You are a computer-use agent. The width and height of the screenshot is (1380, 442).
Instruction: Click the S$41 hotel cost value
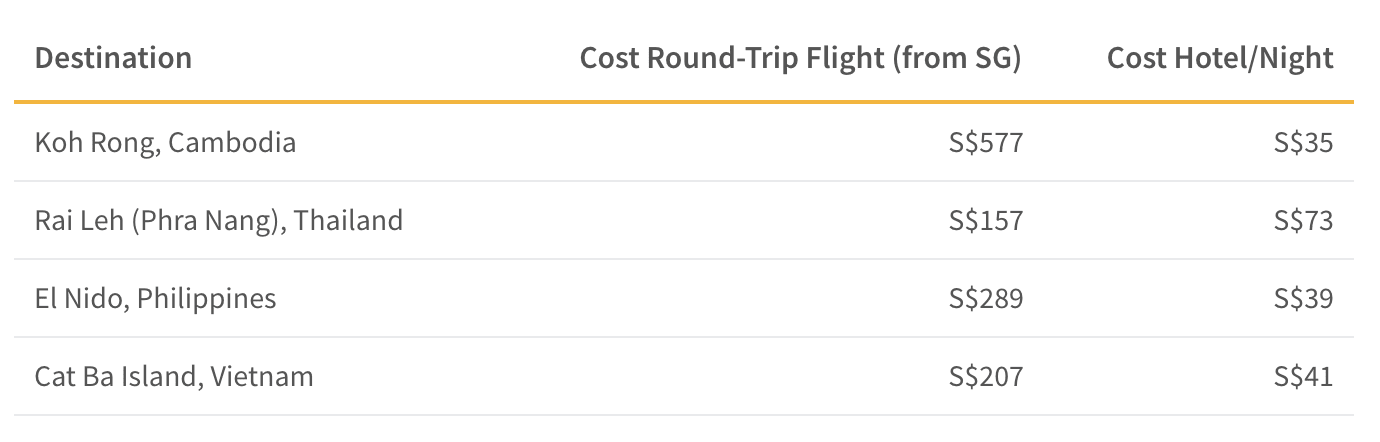point(1304,376)
